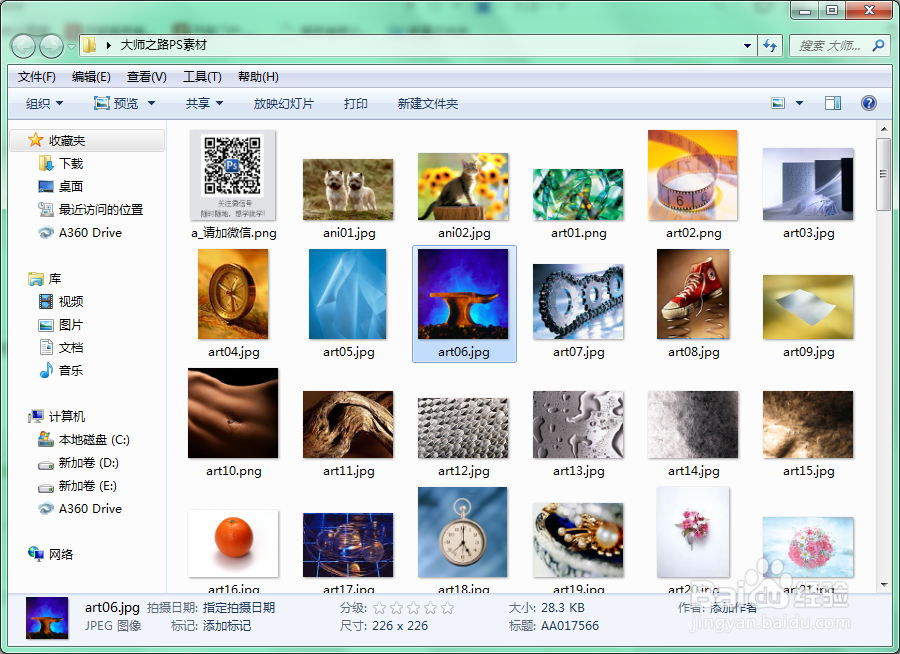Open the 文件(F) menu
This screenshot has height=654, width=900.
[37, 77]
